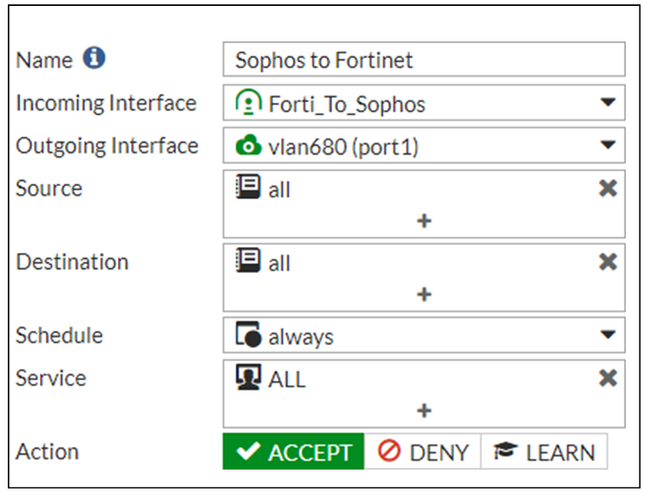Click the 'always' schedule icon
This screenshot has height=498, width=650.
pyautogui.click(x=247, y=336)
